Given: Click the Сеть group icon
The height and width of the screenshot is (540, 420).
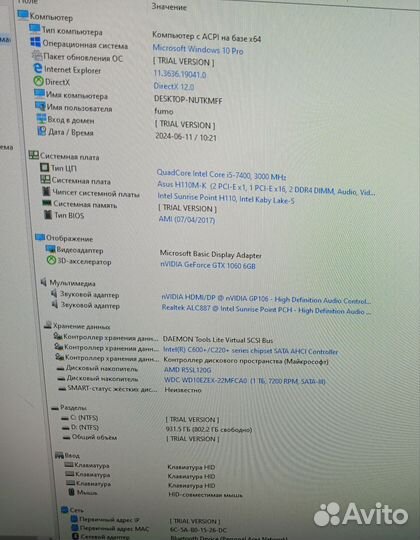Looking at the screenshot, I should (64, 509).
